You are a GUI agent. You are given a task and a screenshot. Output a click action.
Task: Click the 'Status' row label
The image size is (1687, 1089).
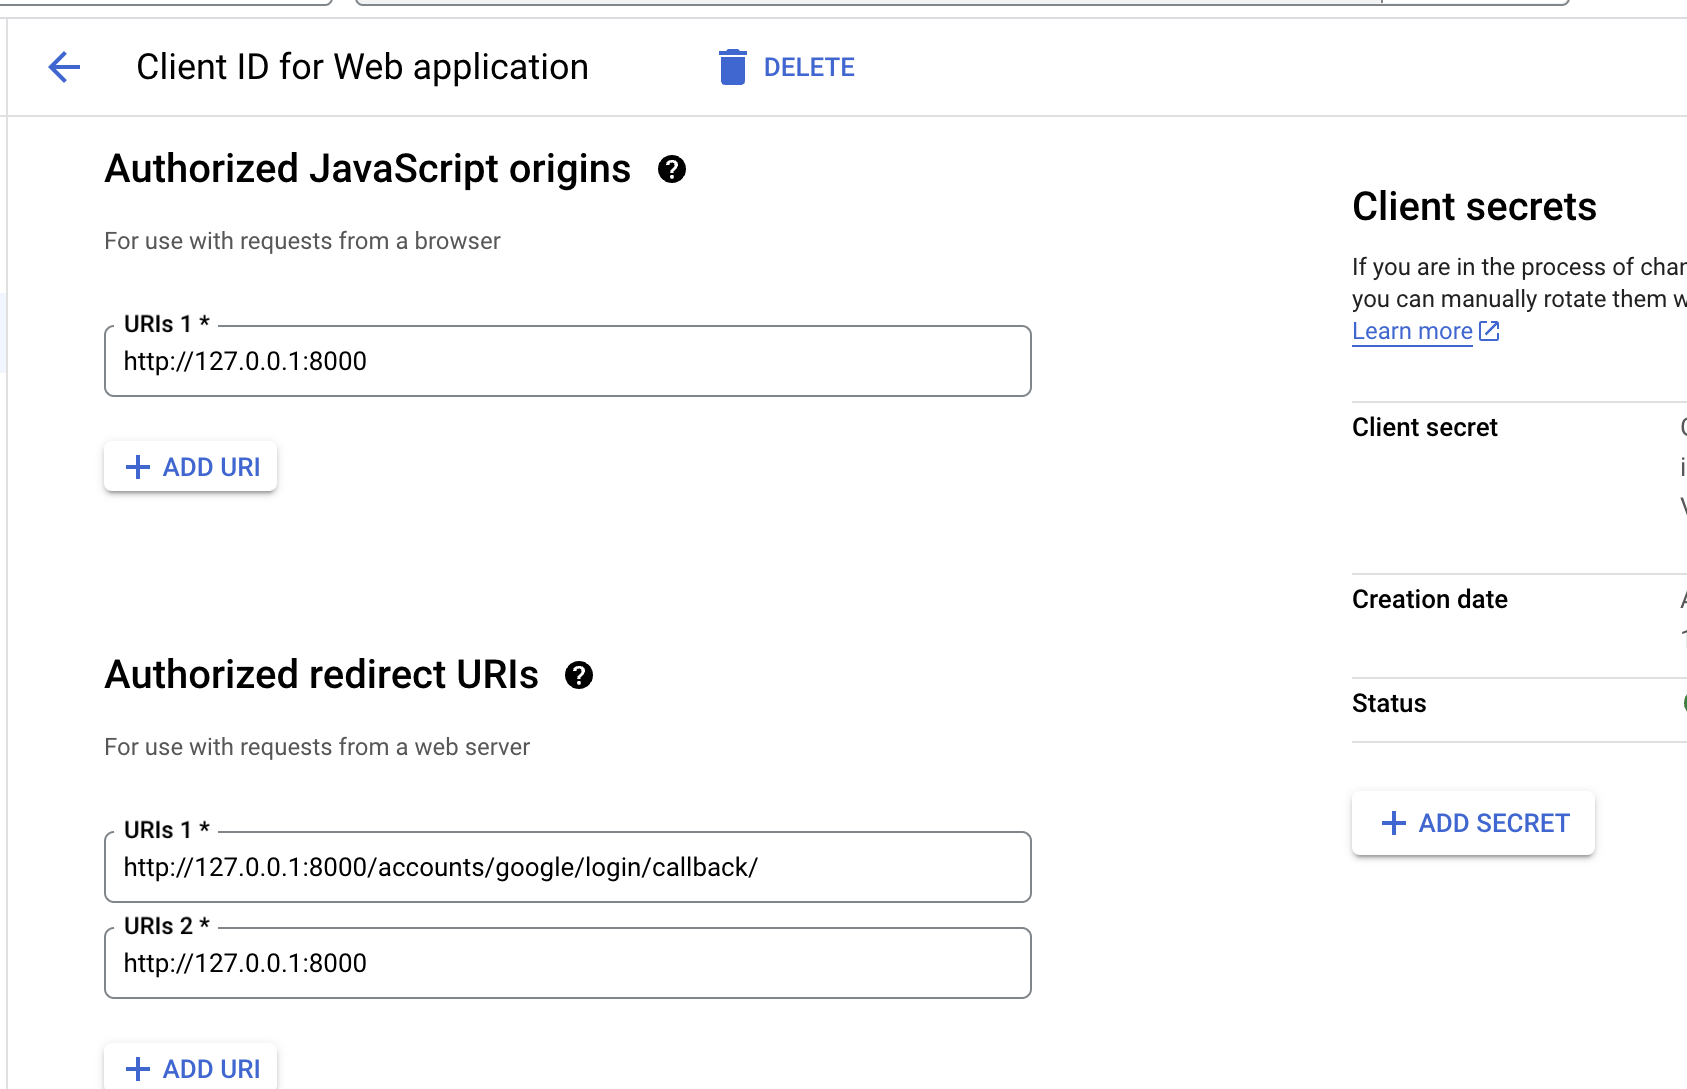1389,703
